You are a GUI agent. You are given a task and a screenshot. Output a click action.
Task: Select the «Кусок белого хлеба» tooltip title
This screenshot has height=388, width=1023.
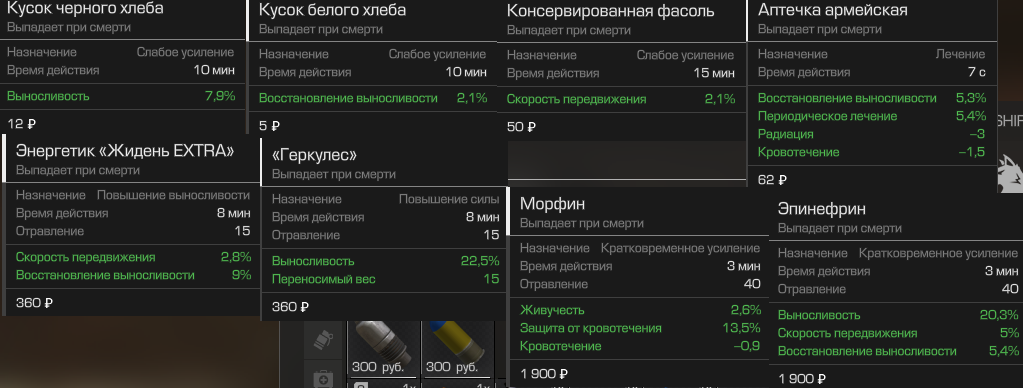(x=332, y=10)
